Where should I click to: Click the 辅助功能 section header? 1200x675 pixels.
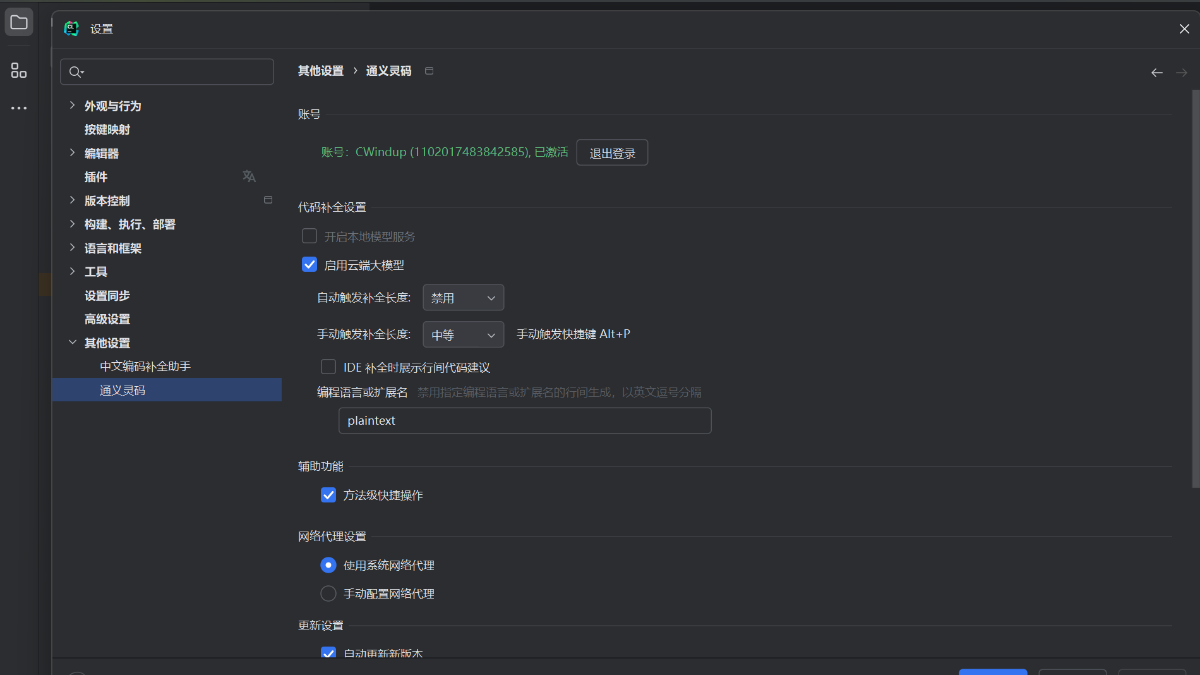320,466
